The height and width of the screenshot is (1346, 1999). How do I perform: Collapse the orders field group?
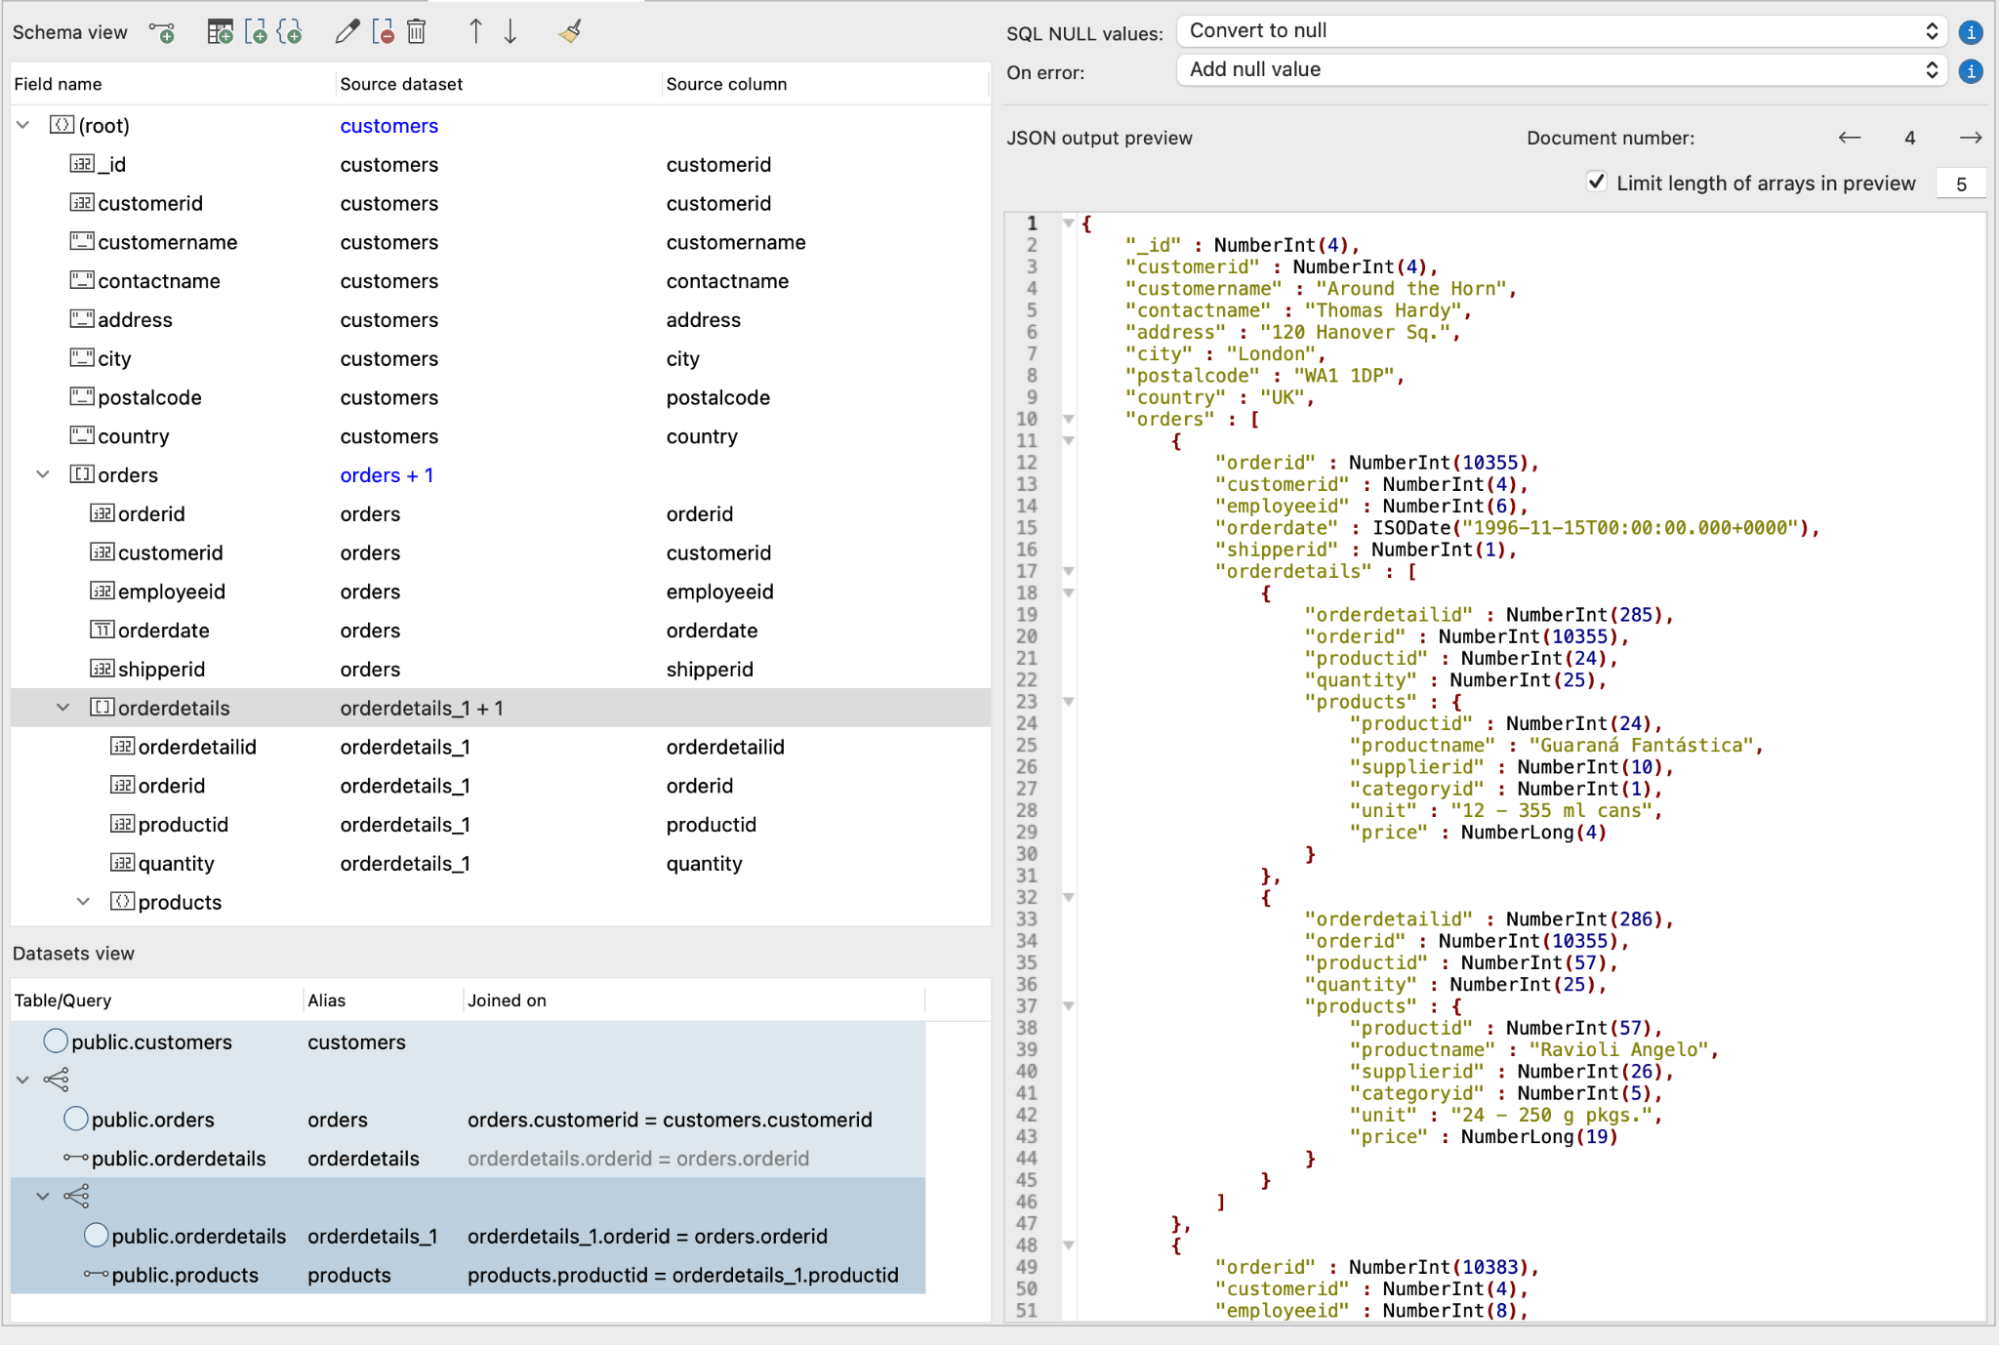(x=42, y=474)
